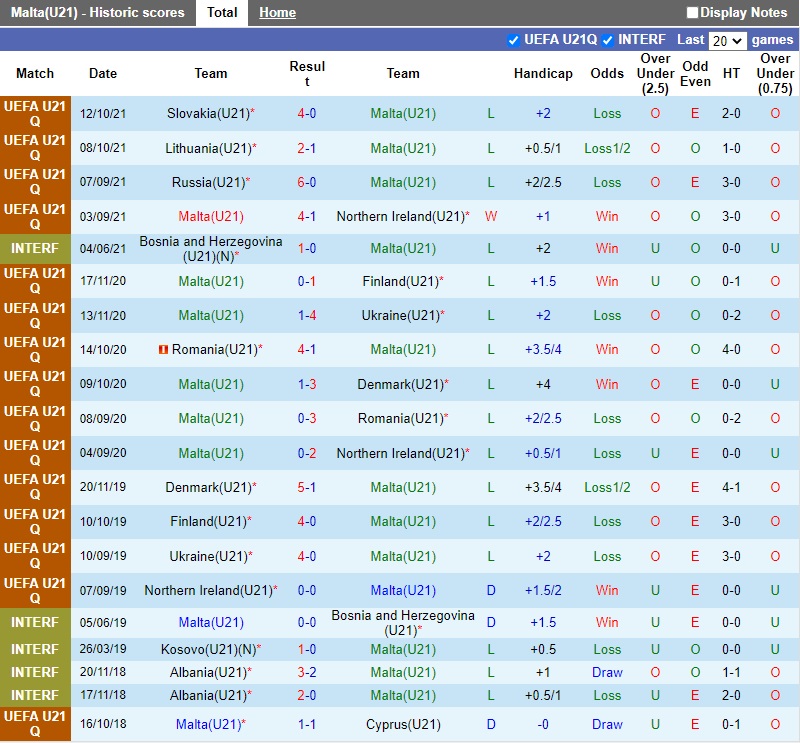Click the 6-0 result score

point(307,182)
